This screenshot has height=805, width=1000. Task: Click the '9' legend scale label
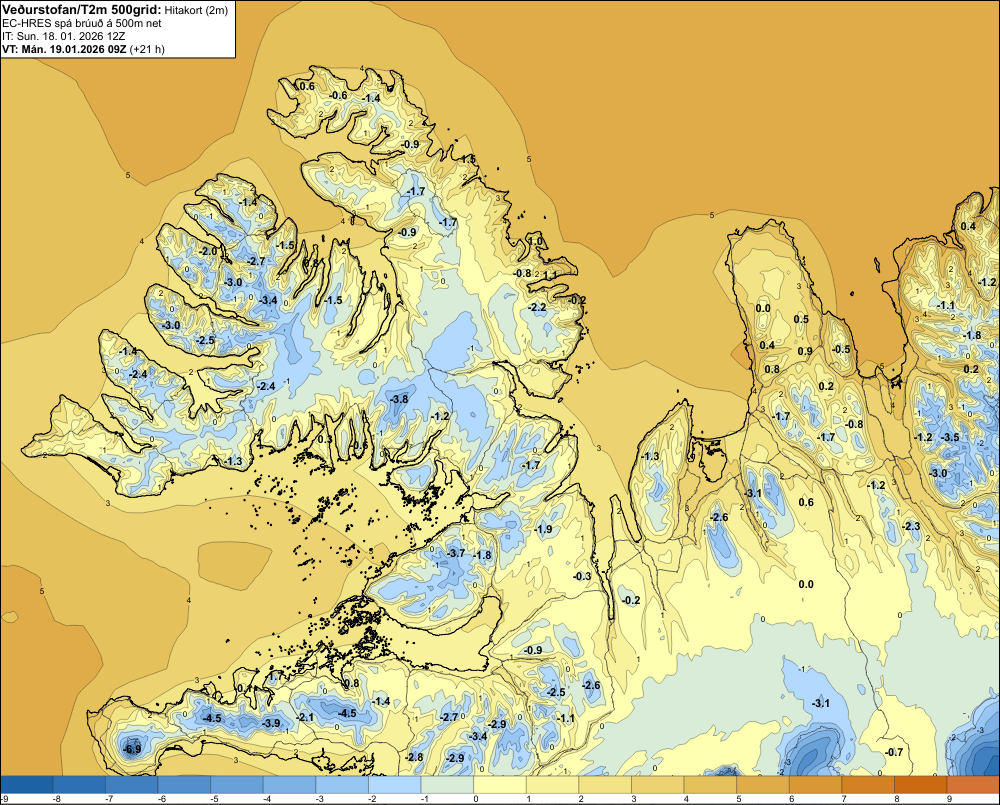pos(948,798)
